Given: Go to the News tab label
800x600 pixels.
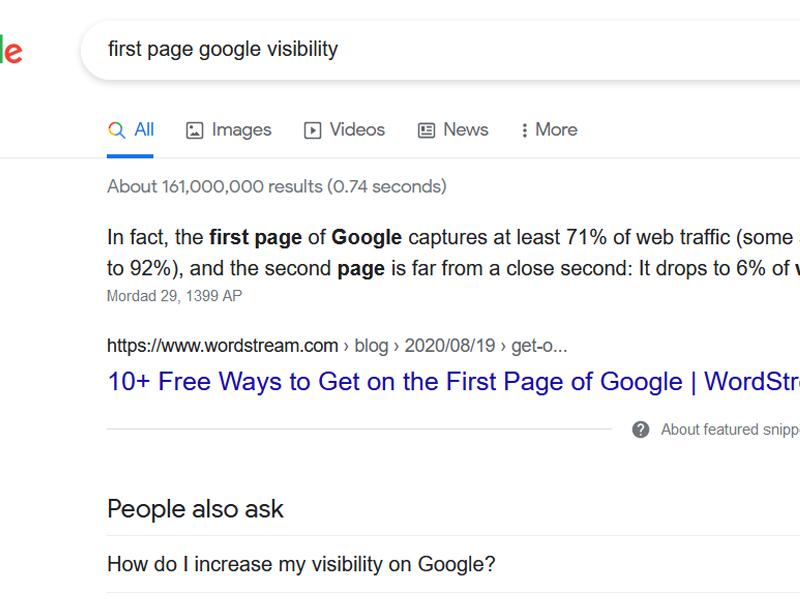Looking at the screenshot, I should point(465,129).
